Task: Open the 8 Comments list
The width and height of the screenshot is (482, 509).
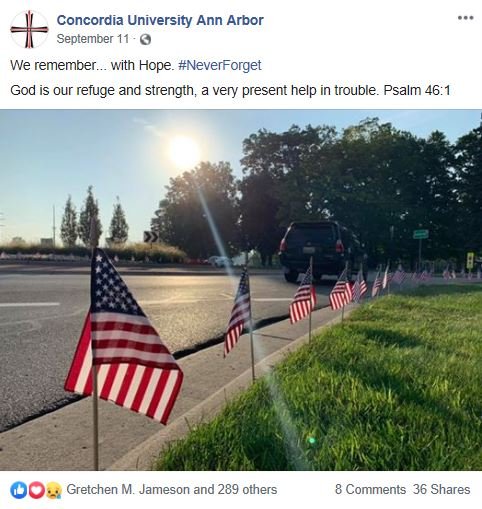Action: [370, 489]
